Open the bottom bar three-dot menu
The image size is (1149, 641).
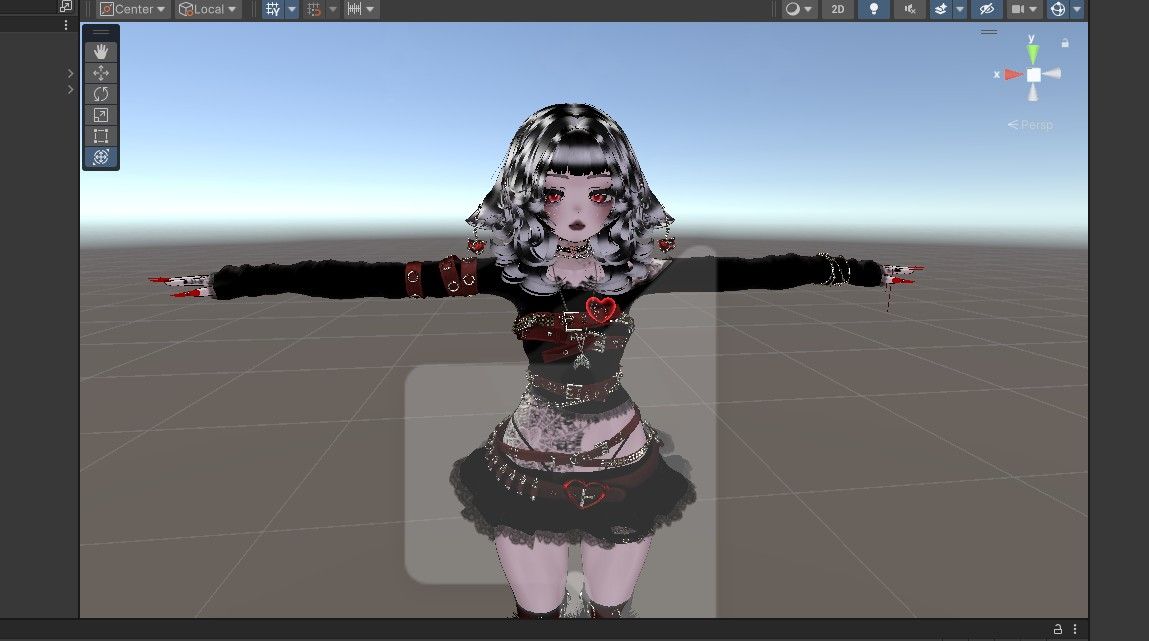tap(1075, 629)
